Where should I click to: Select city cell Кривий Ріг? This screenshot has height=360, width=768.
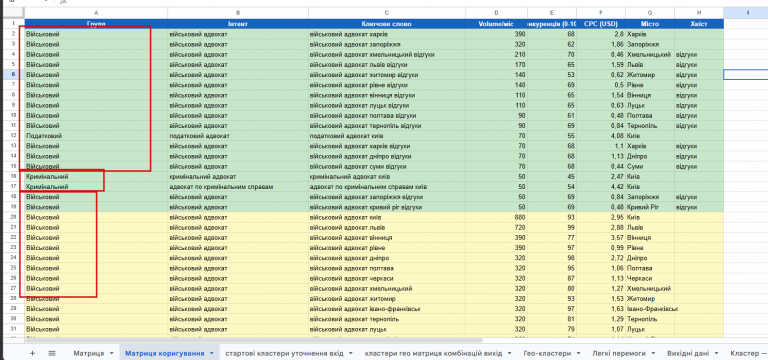tap(650, 207)
